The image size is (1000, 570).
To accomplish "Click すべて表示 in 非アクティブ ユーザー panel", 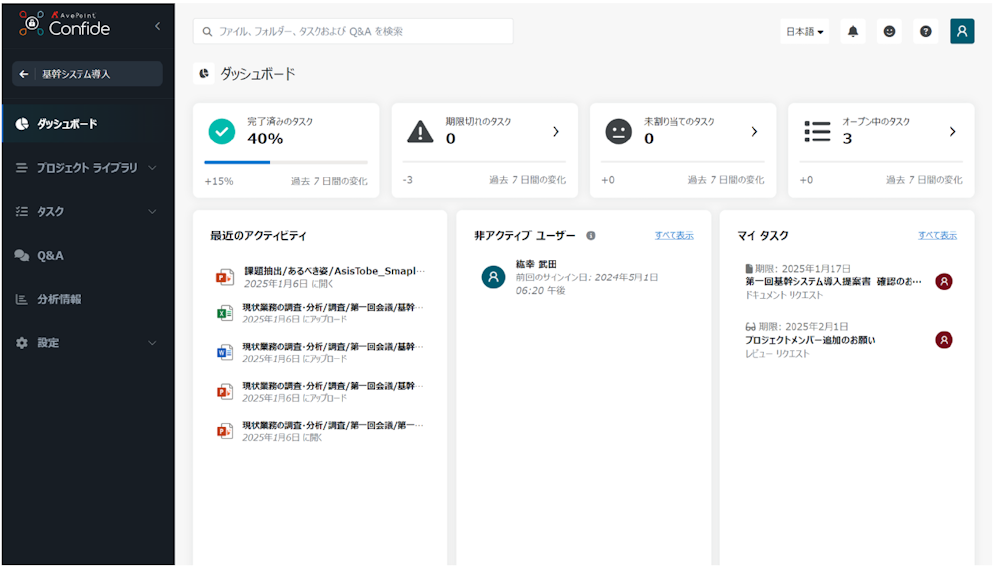I will click(x=674, y=236).
